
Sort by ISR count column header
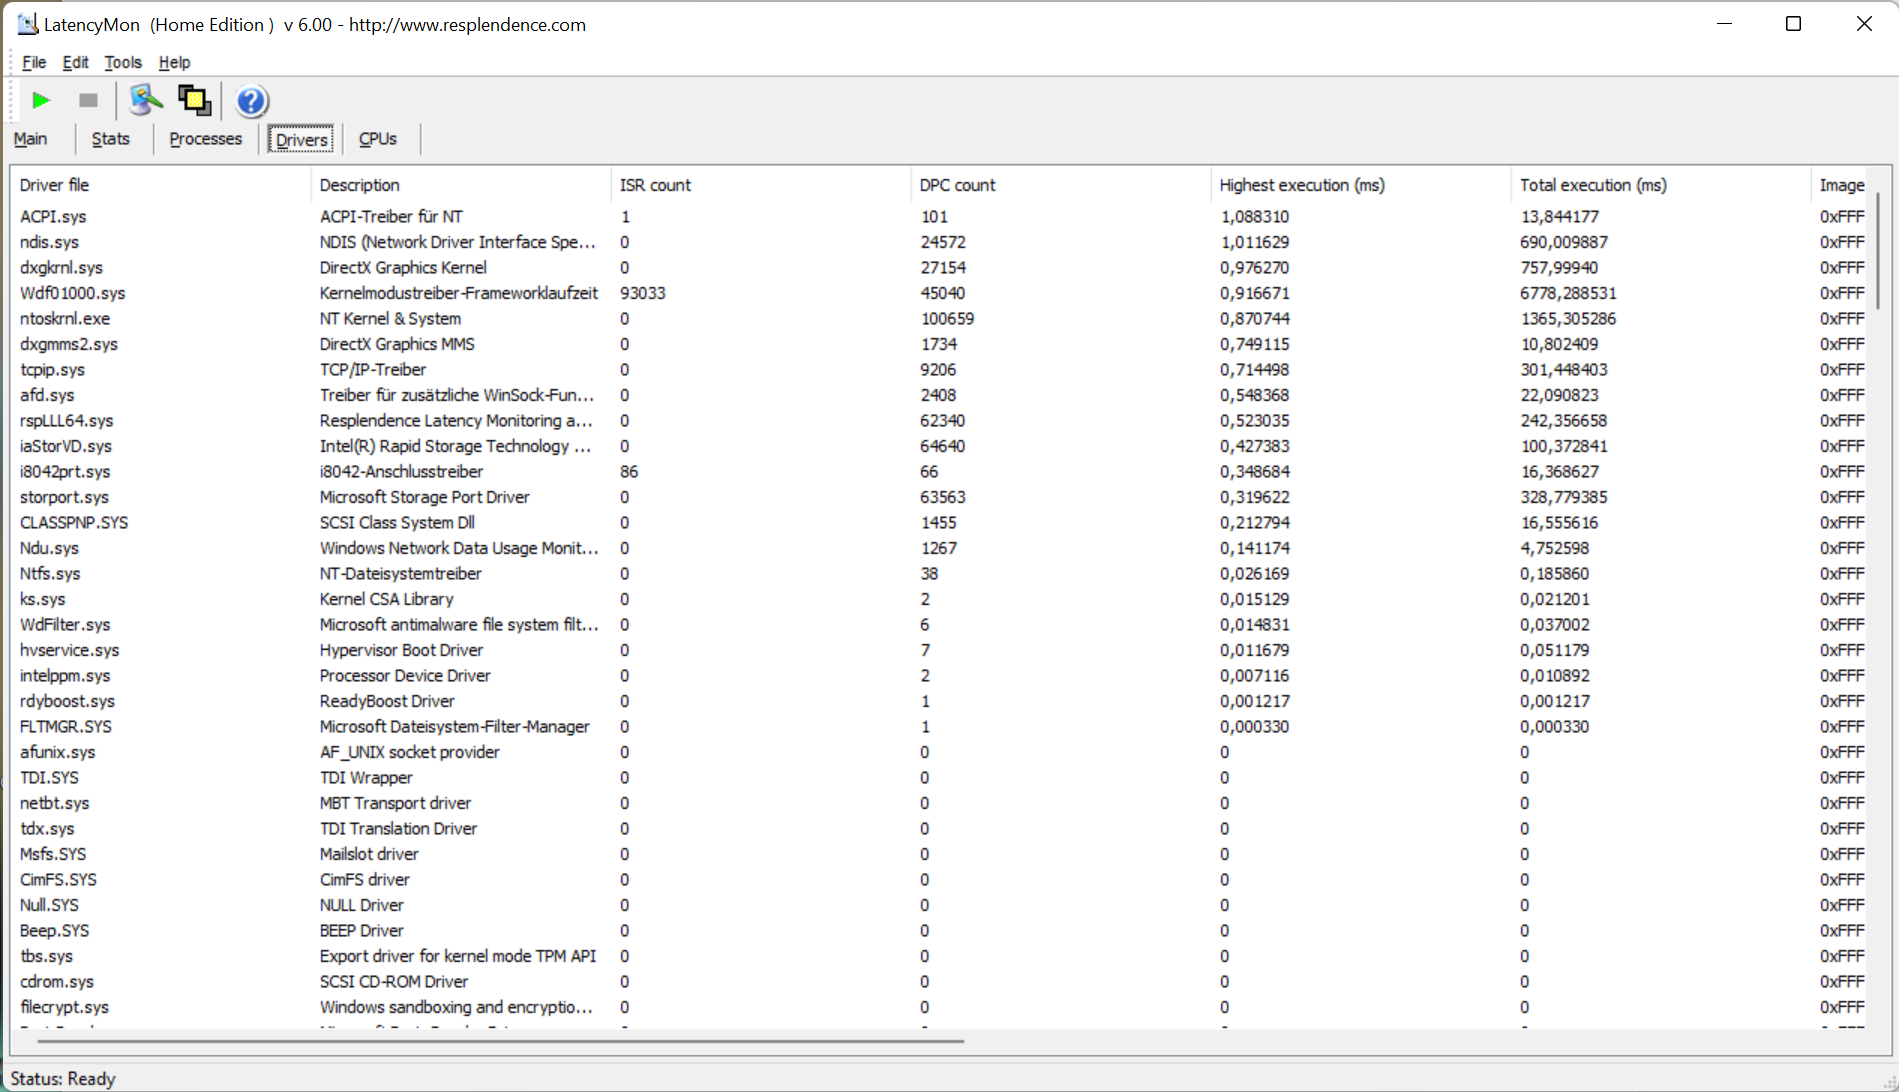tap(761, 185)
